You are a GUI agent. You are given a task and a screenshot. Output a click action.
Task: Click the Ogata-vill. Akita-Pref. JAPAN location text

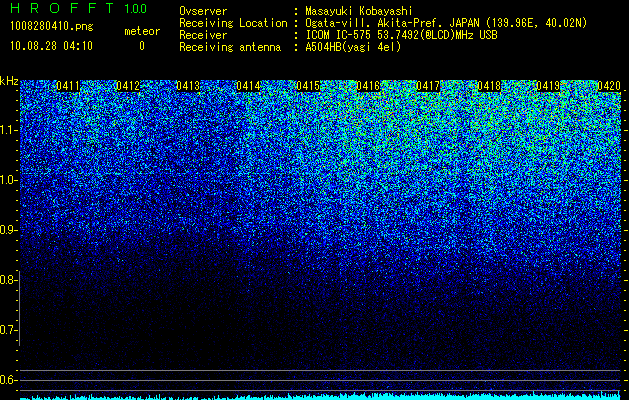[446, 23]
